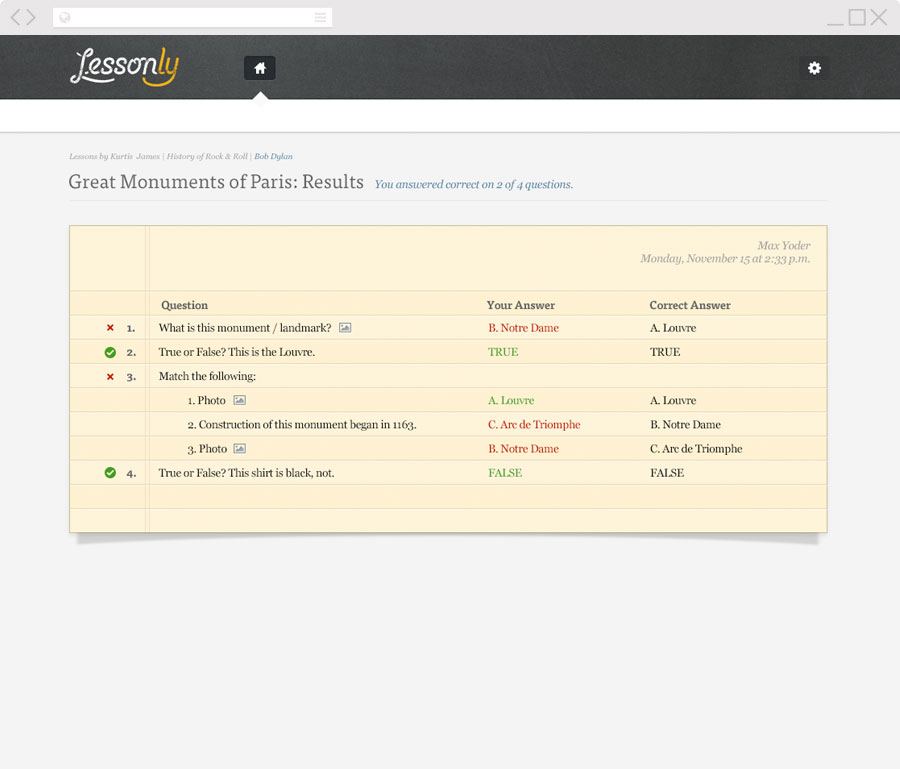Open 'Lessons by Kurtis James' breadcrumb link
Viewport: 900px width, 769px height.
[x=114, y=157]
